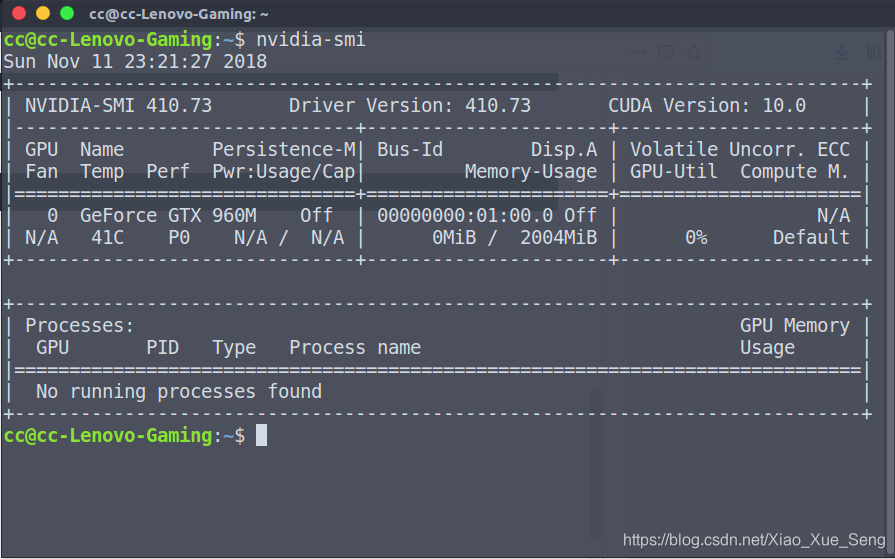The width and height of the screenshot is (895, 559).
Task: Click the 'Perf' header text
Action: (x=168, y=172)
